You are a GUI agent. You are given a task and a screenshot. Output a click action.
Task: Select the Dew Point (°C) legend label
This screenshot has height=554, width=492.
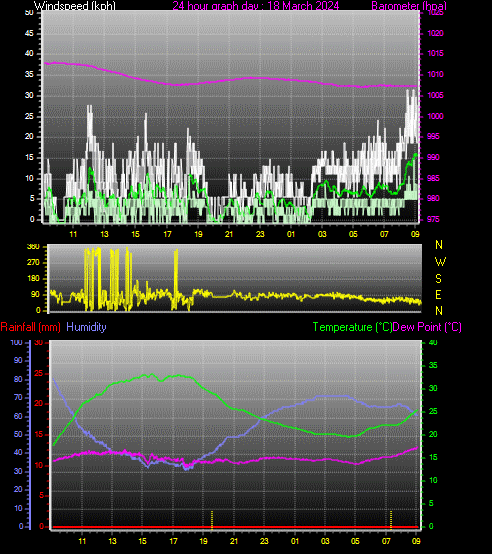point(427,327)
